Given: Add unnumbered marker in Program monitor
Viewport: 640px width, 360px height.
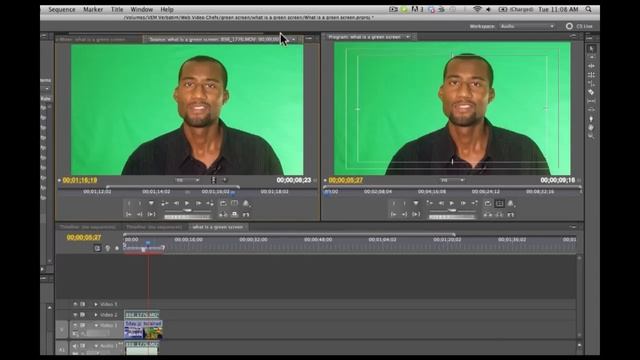Looking at the screenshot, I should tap(416, 203).
